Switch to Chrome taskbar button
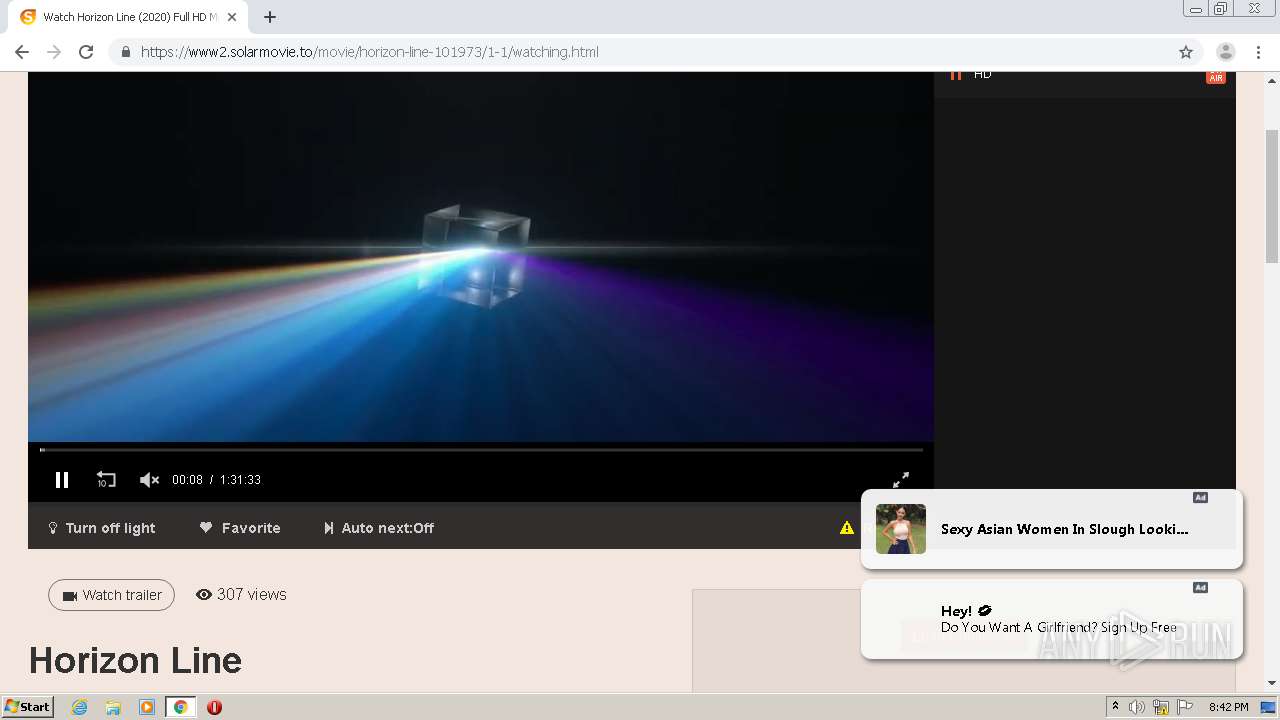Image resolution: width=1280 pixels, height=720 pixels. point(181,707)
